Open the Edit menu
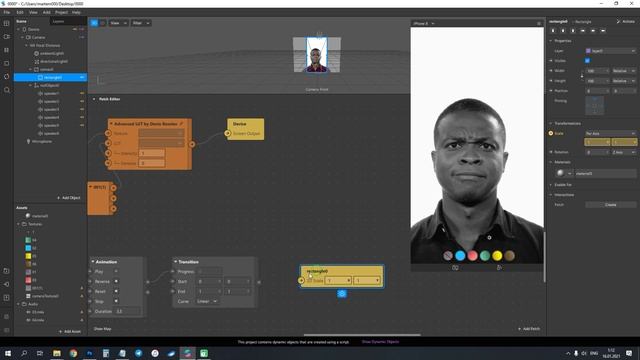The width and height of the screenshot is (640, 360). pyautogui.click(x=20, y=12)
